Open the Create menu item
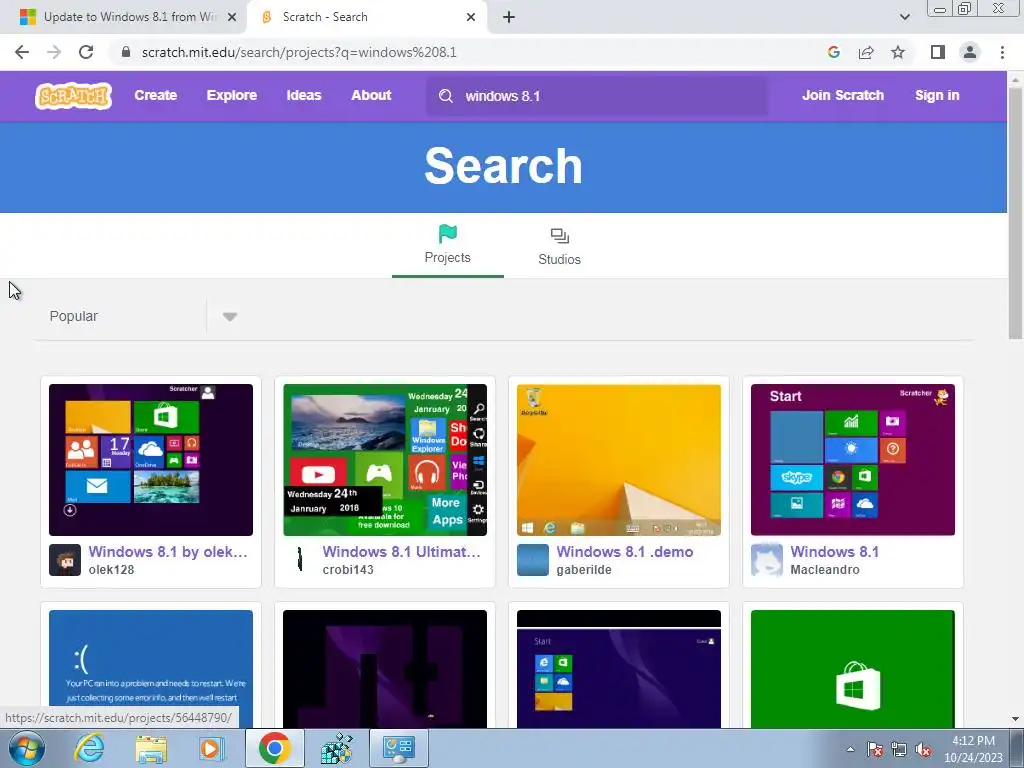Viewport: 1024px width, 768px height. tap(155, 95)
